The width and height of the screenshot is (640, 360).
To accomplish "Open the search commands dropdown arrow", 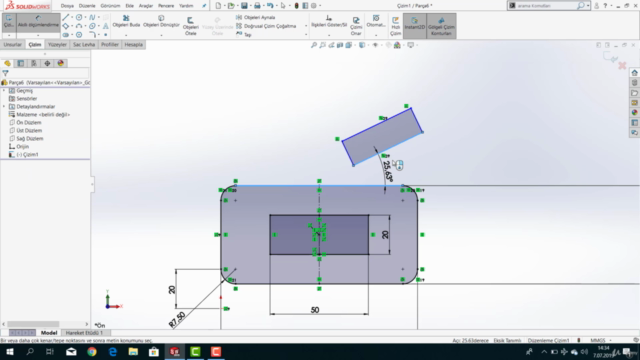I will click(588, 6).
